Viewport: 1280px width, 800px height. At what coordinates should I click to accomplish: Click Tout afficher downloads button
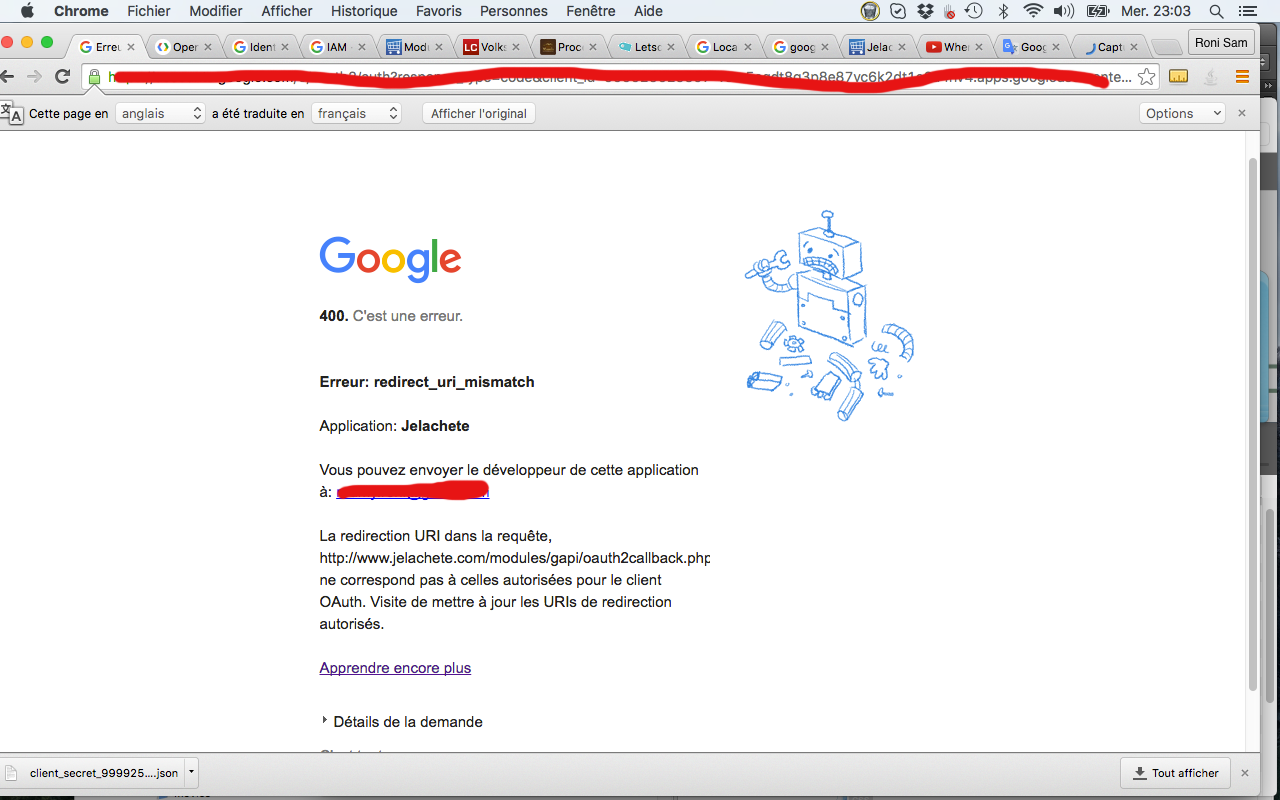tap(1175, 773)
